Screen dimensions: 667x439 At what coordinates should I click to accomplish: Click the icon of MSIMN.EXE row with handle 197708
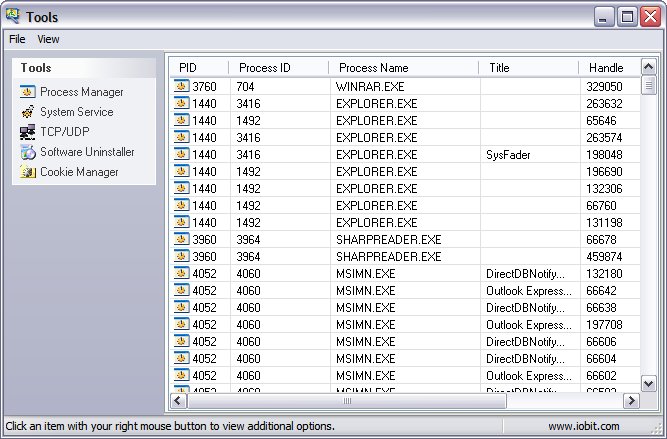point(182,324)
